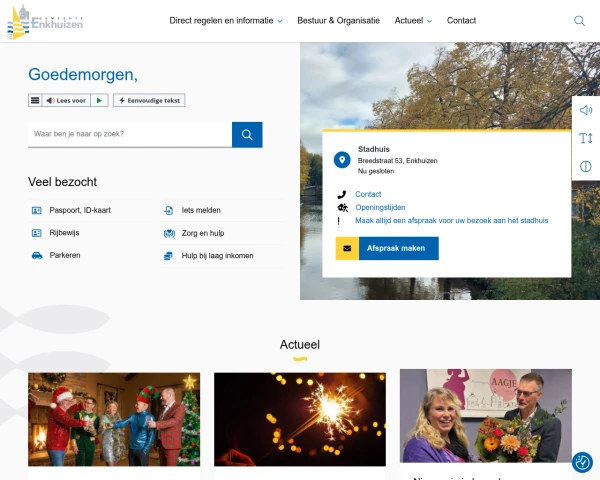Click the search field 'Waar ben je naar op zoek?'

pos(130,134)
